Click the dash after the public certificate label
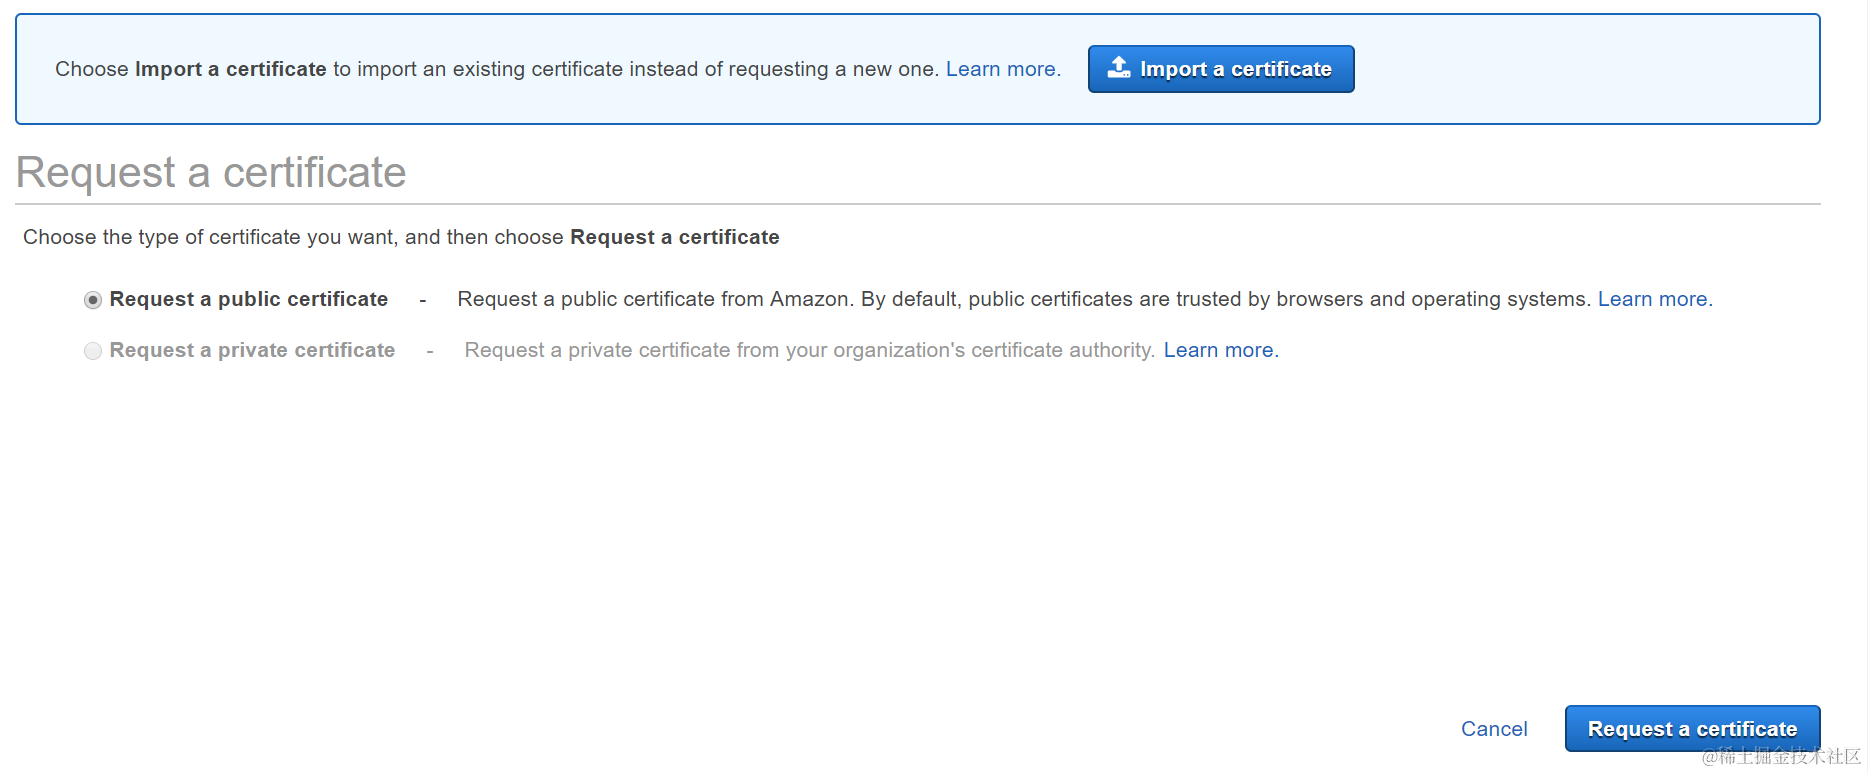Viewport: 1868px width, 773px height. [423, 300]
